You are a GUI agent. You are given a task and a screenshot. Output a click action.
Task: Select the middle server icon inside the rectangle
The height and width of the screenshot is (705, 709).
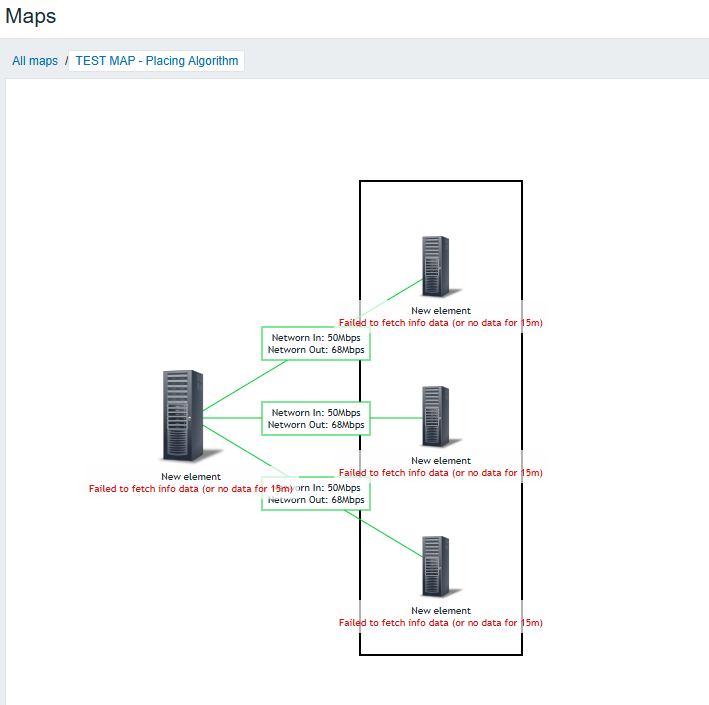point(435,416)
